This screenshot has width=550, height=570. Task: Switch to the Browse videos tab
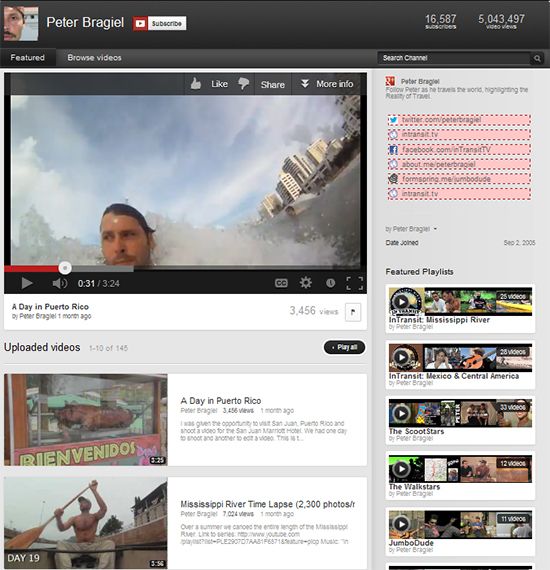click(x=95, y=58)
